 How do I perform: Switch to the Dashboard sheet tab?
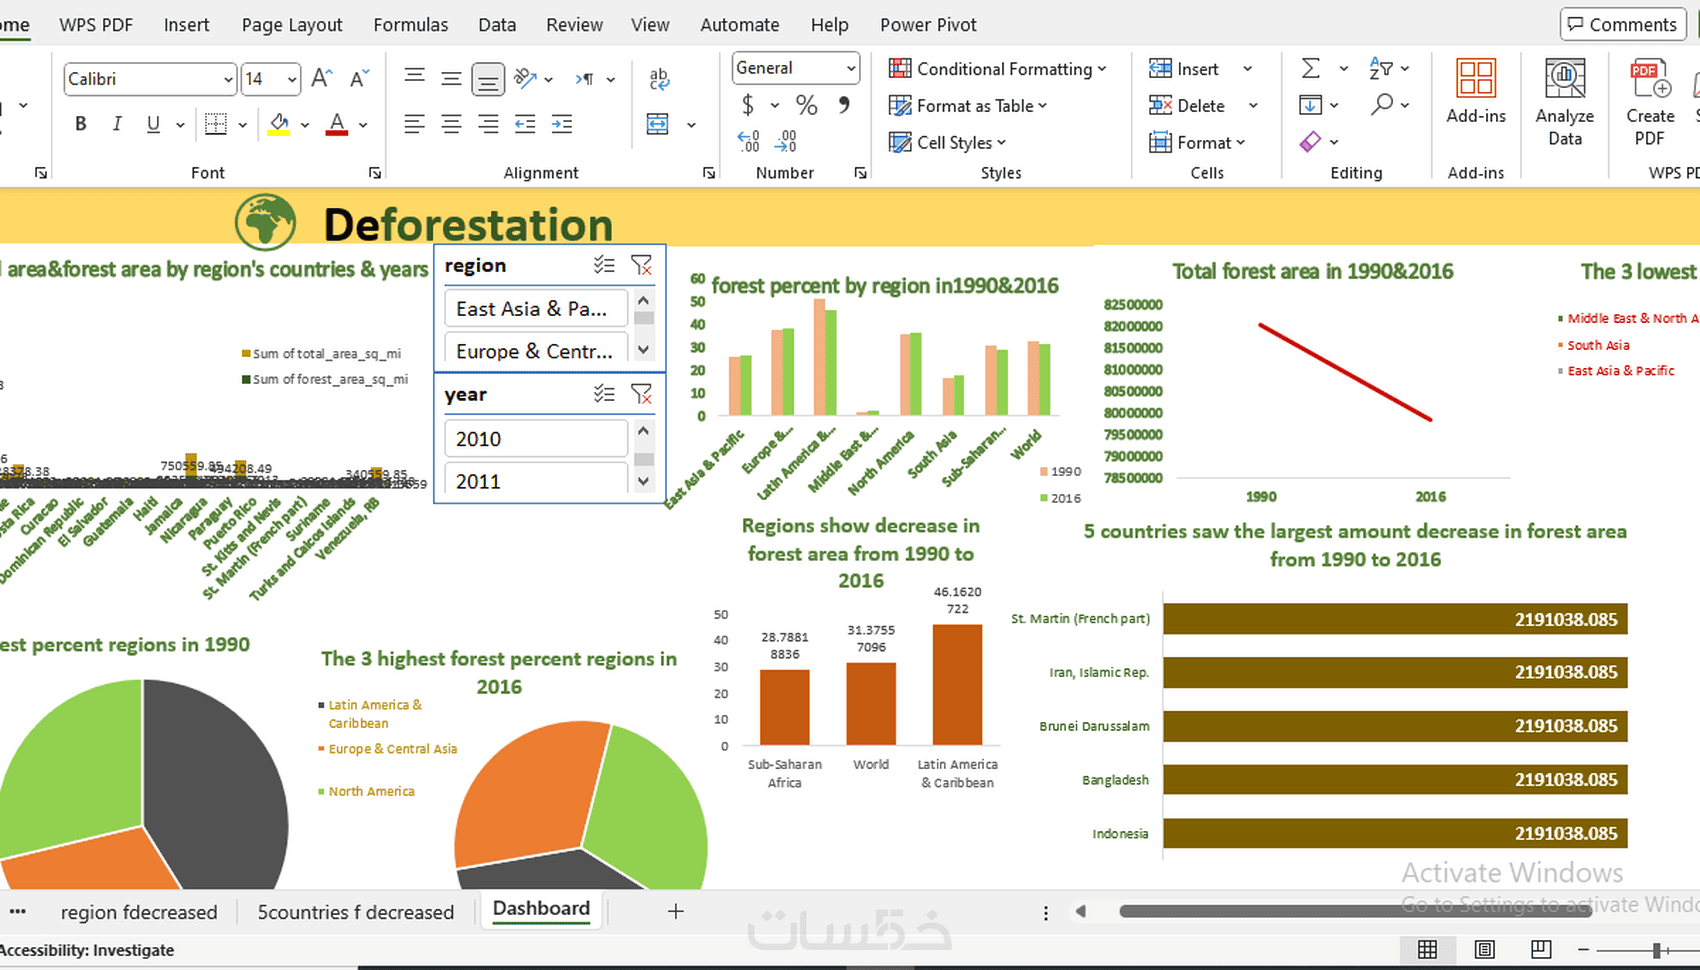click(x=541, y=908)
